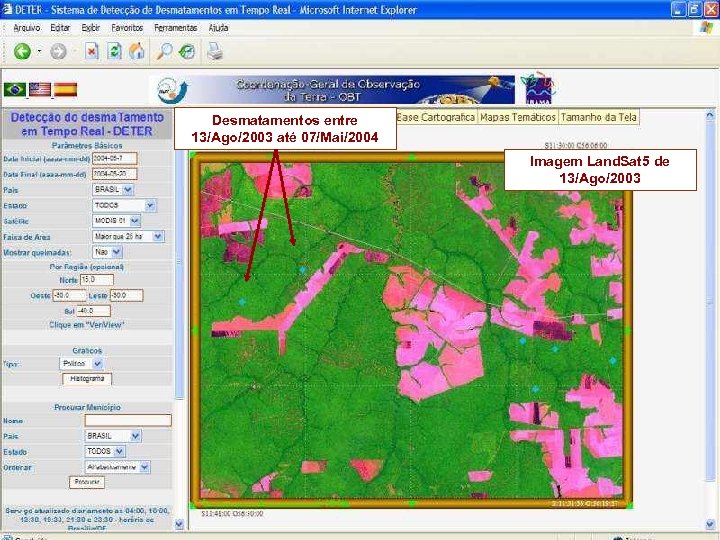Expand the Mostrar queimadas dropdown
The width and height of the screenshot is (720, 540).
tap(117, 252)
